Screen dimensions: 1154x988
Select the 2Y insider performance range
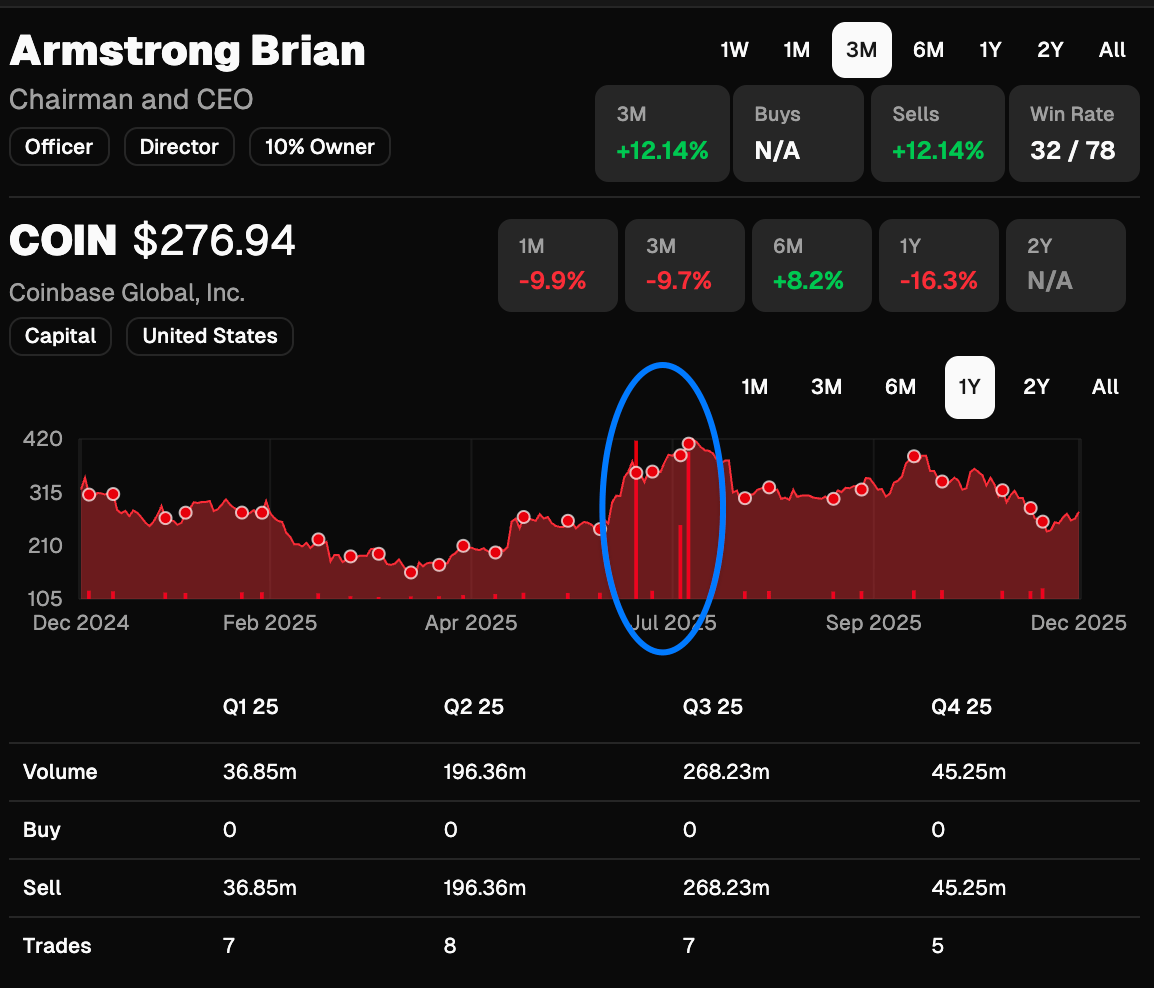click(1050, 50)
